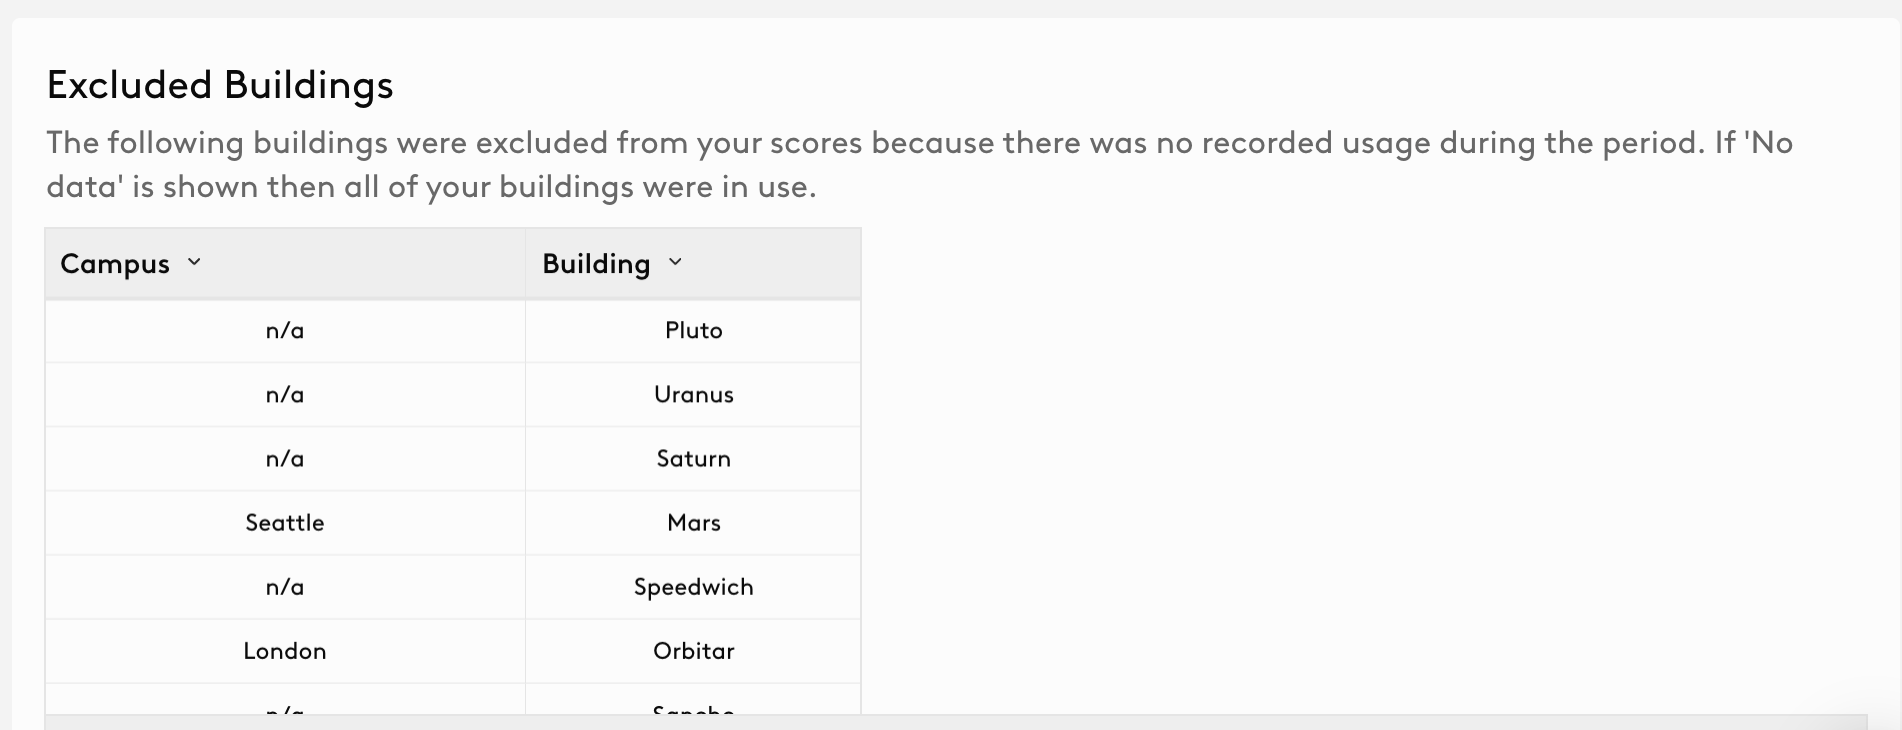The image size is (1902, 730).
Task: Click the Uranus building cell
Action: coord(693,395)
